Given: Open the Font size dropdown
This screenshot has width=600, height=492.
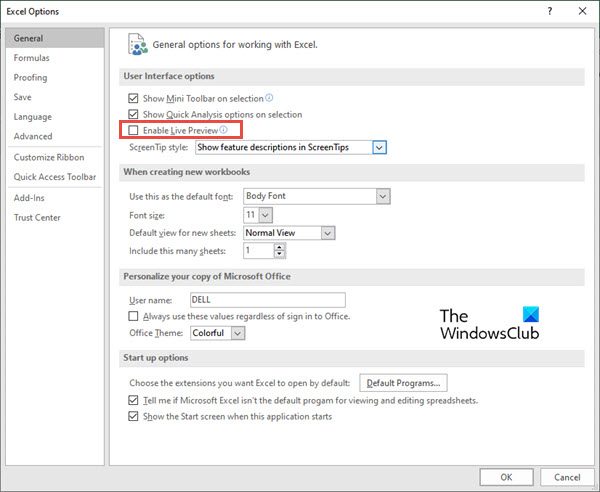Looking at the screenshot, I should pos(266,215).
